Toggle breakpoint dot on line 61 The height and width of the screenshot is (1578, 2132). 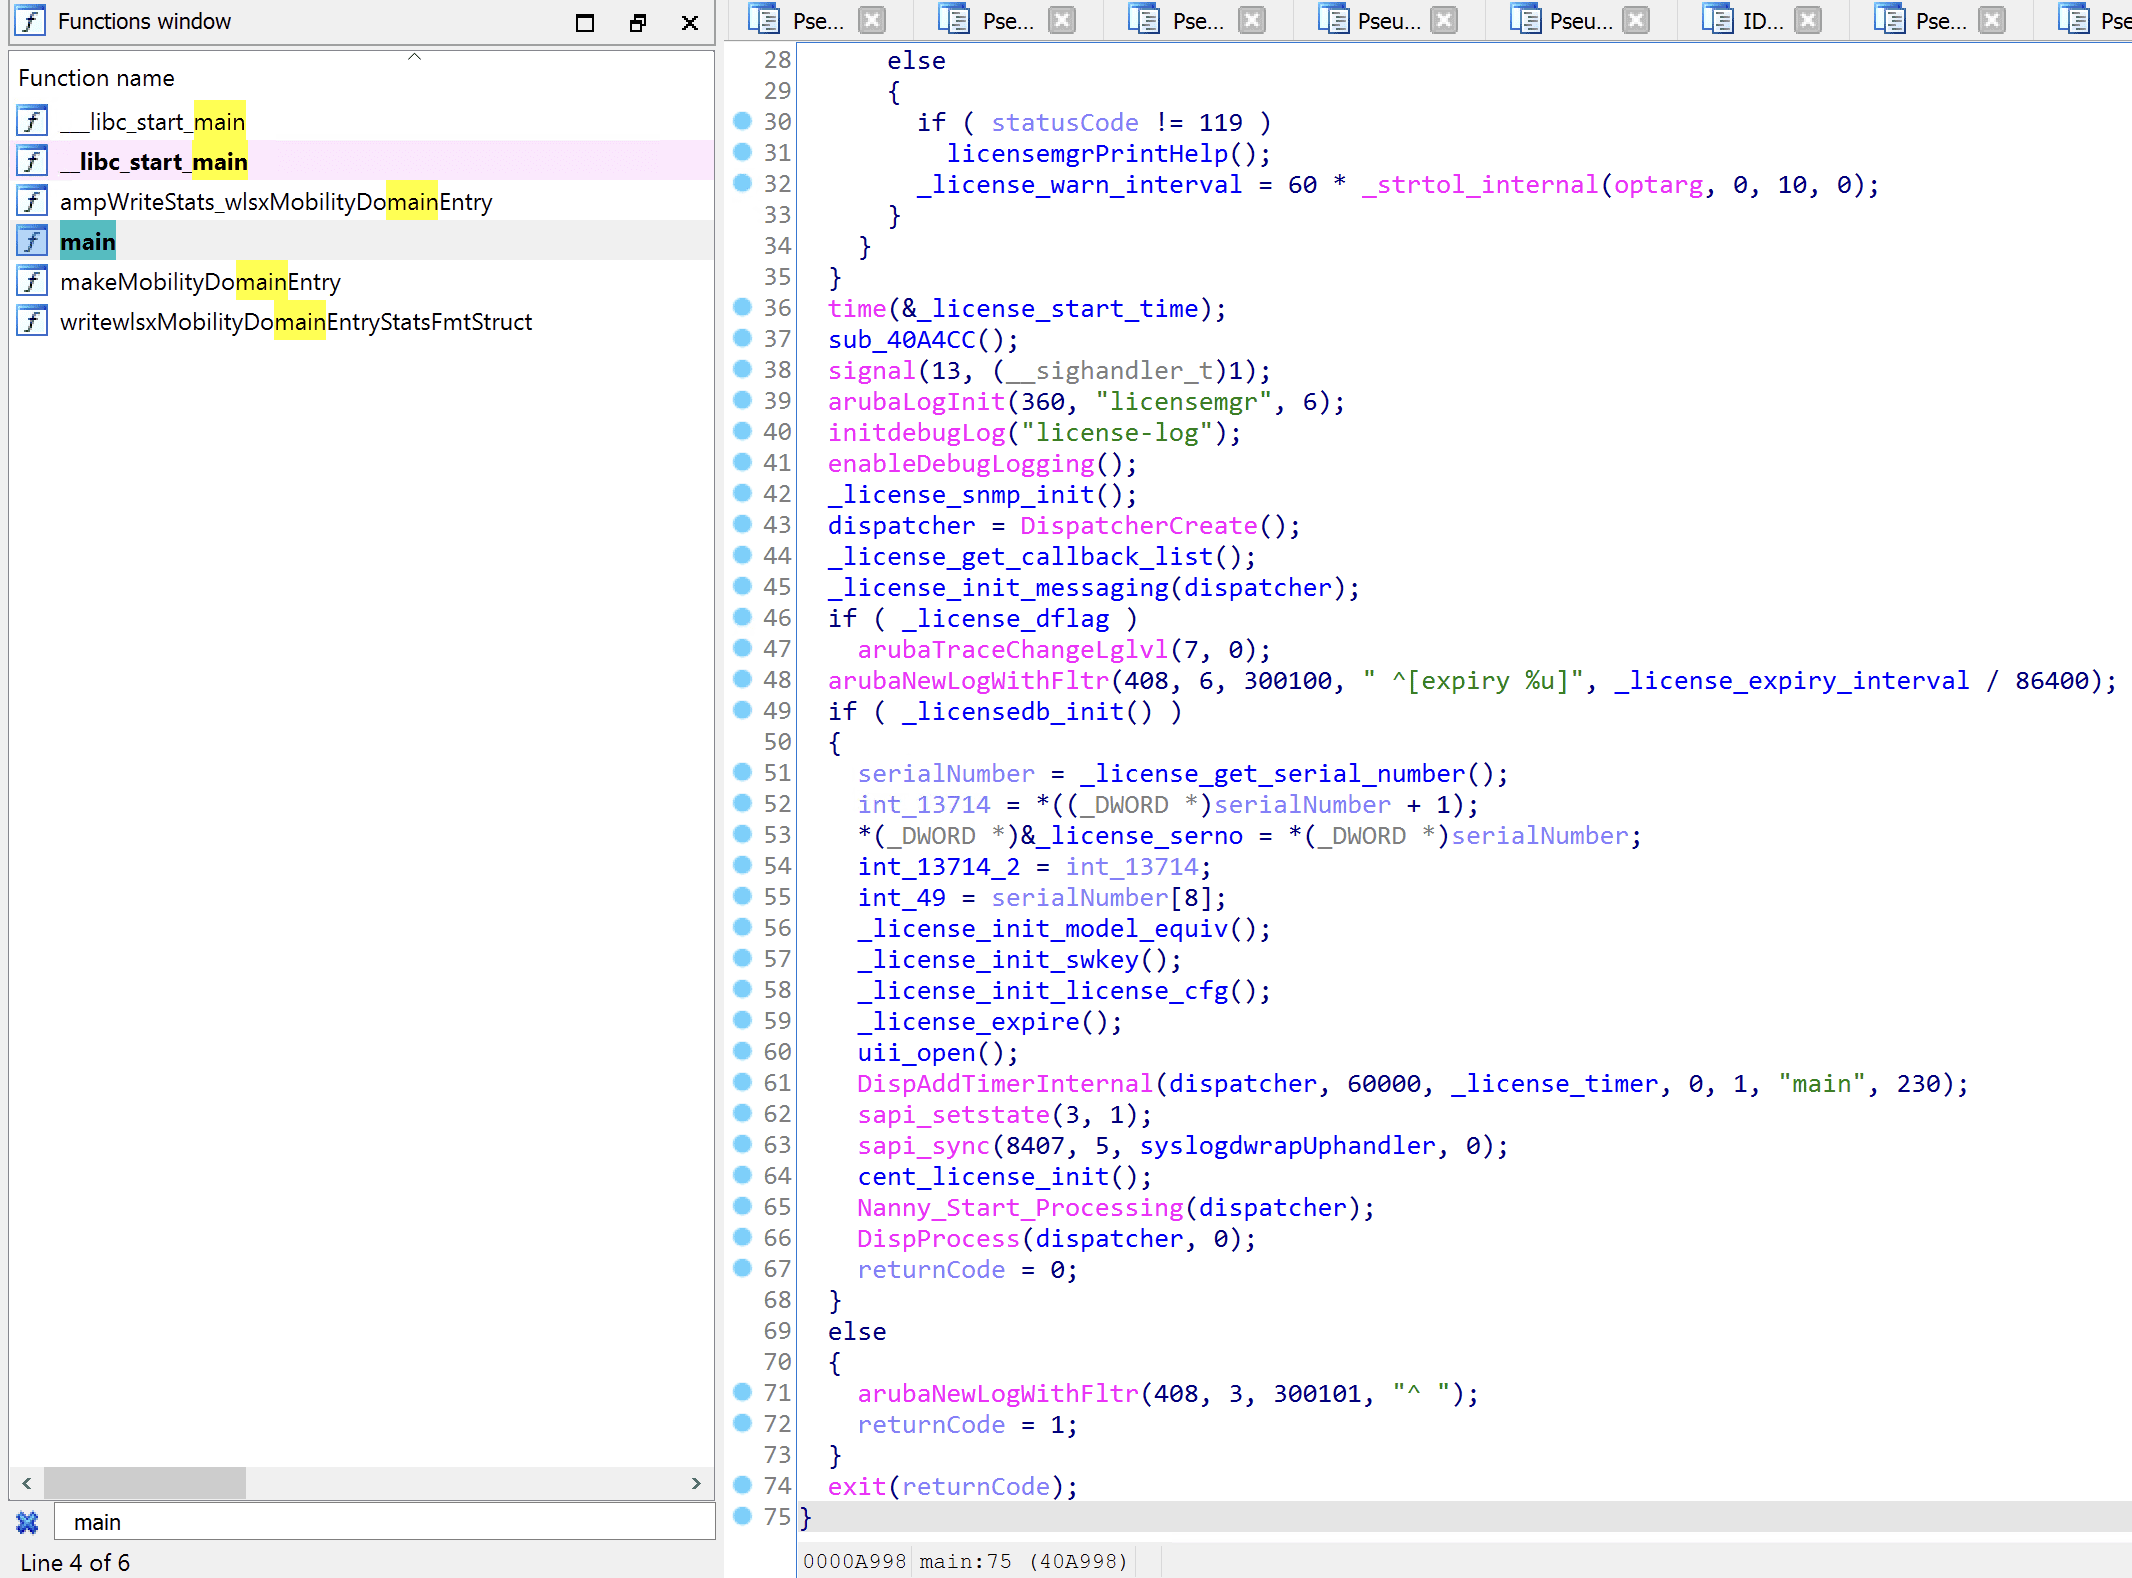click(742, 1082)
